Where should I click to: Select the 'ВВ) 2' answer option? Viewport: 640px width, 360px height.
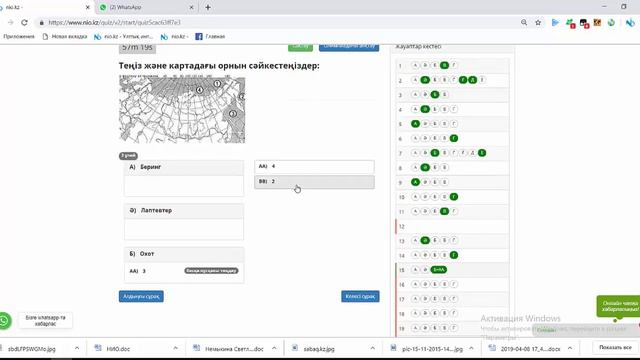click(x=314, y=182)
